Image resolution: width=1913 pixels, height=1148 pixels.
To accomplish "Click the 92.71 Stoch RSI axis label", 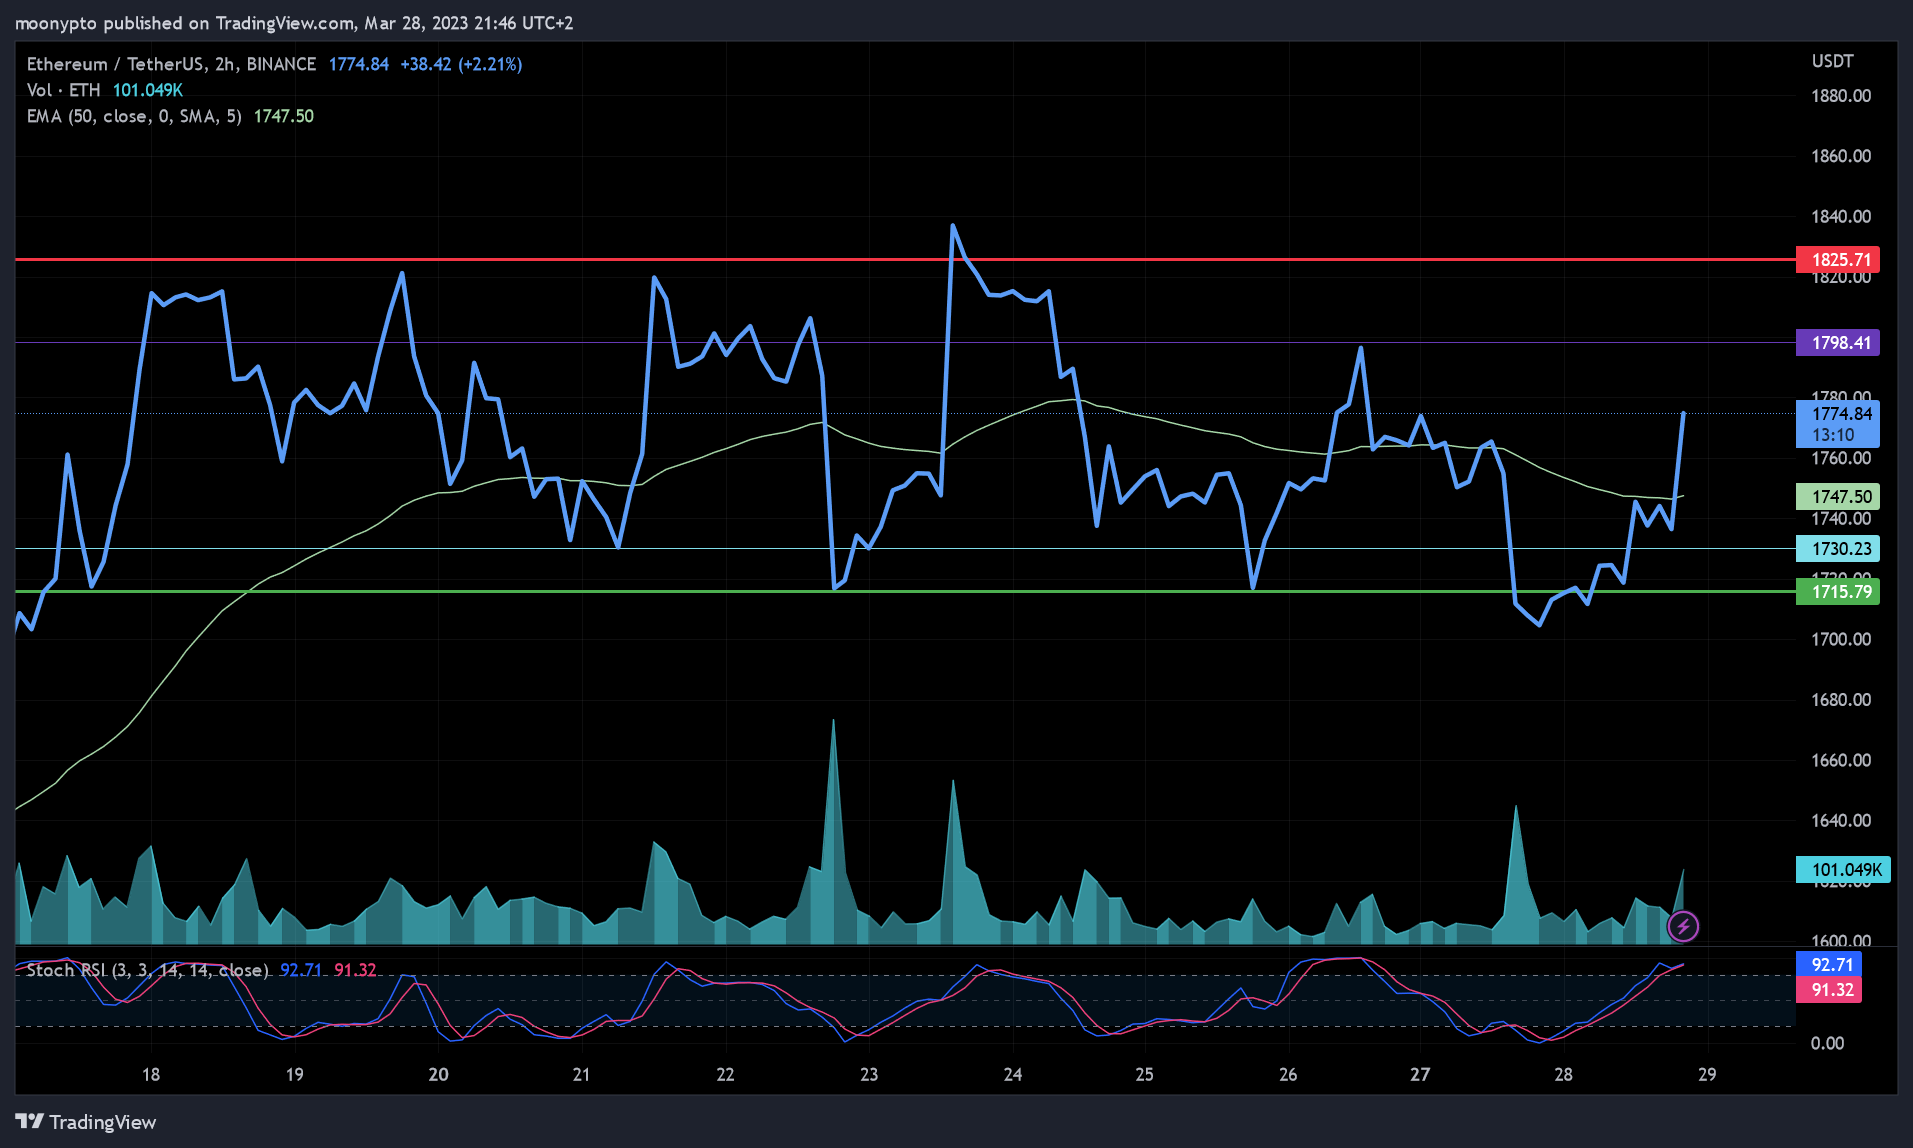I will [1829, 965].
